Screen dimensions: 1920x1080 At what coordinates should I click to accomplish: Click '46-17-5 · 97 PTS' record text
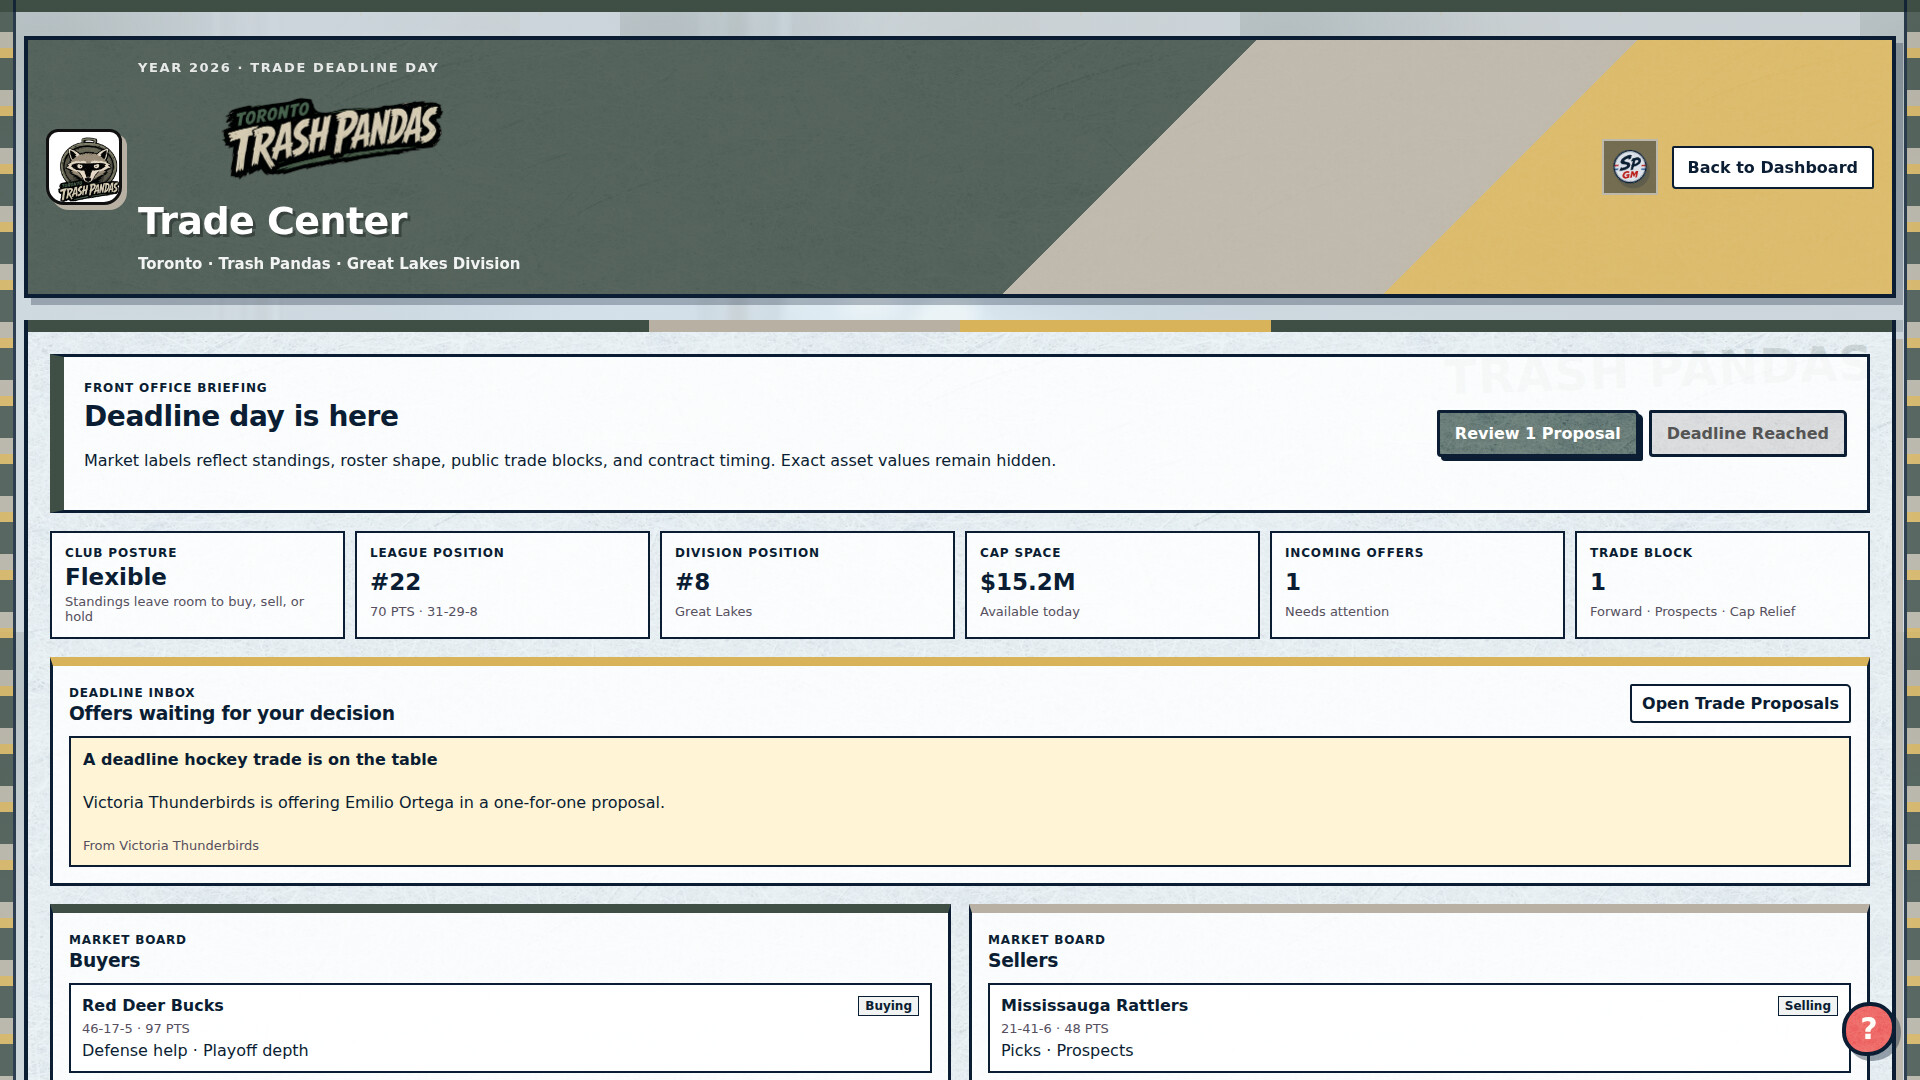pyautogui.click(x=136, y=1029)
